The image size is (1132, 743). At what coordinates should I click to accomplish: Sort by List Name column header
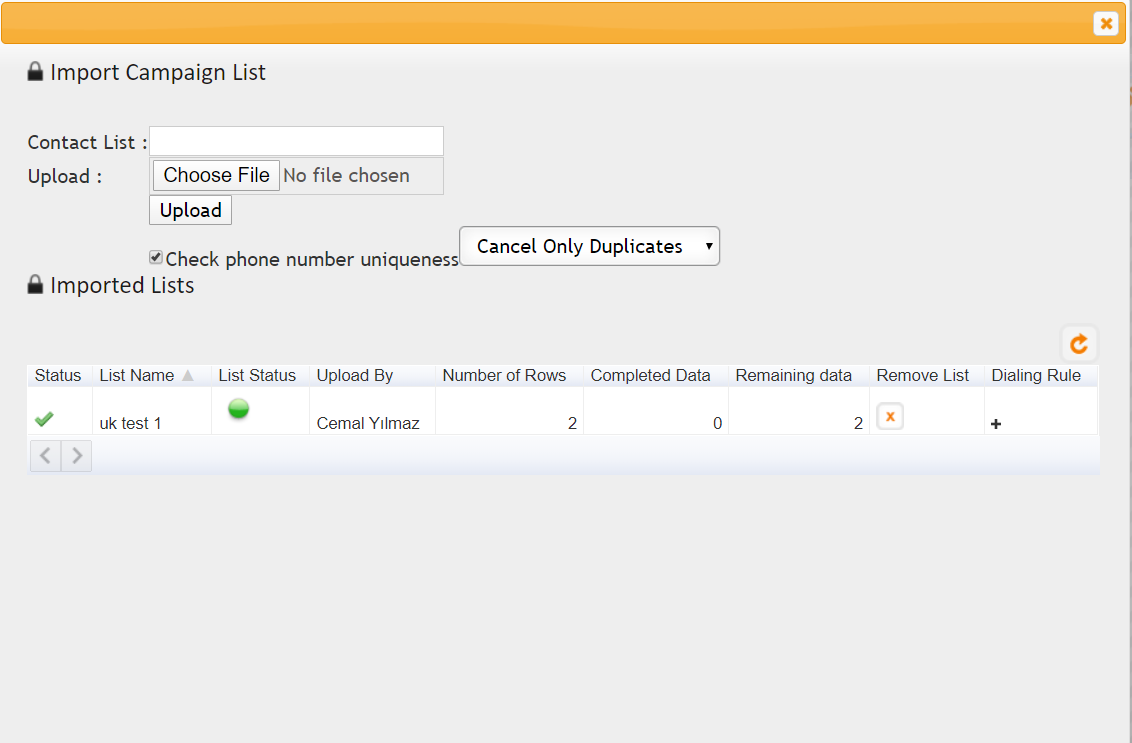[152, 375]
